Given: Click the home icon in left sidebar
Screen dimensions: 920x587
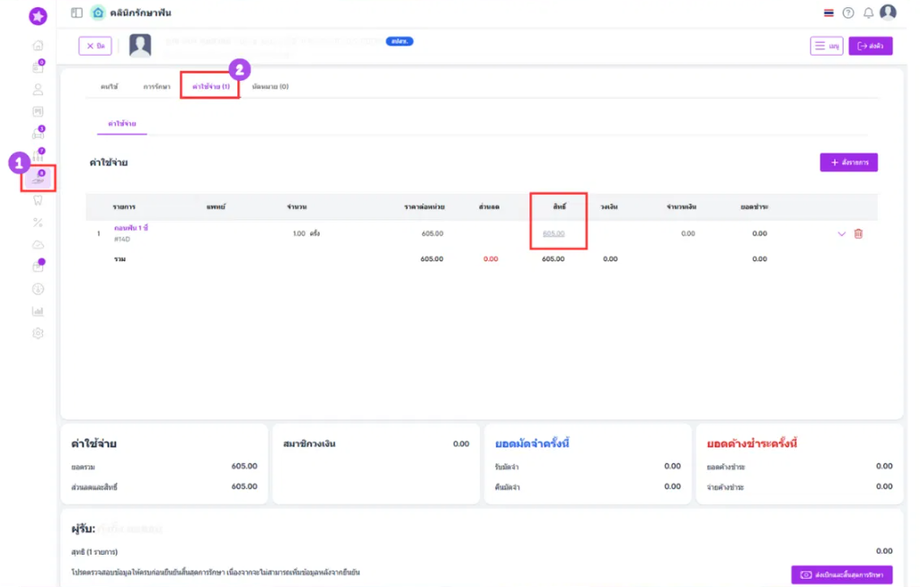Looking at the screenshot, I should click(x=38, y=46).
